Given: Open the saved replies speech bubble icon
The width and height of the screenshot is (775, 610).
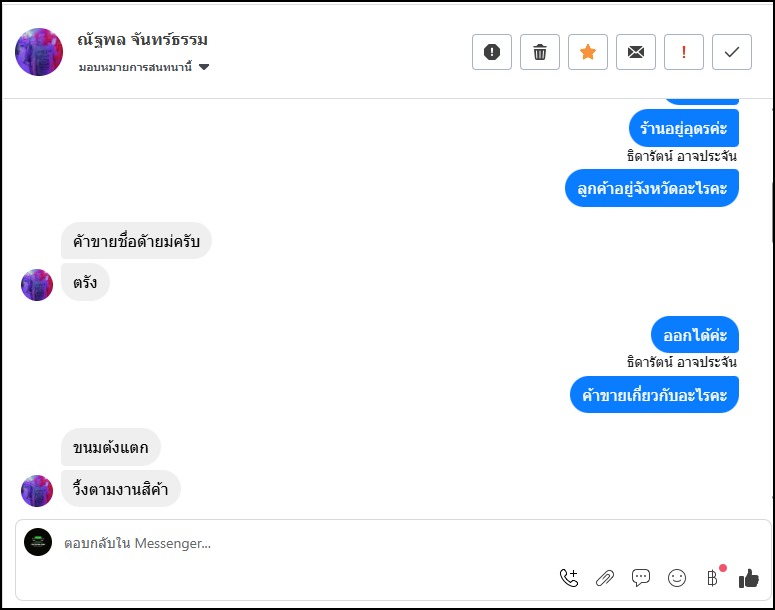Looking at the screenshot, I should pyautogui.click(x=641, y=577).
